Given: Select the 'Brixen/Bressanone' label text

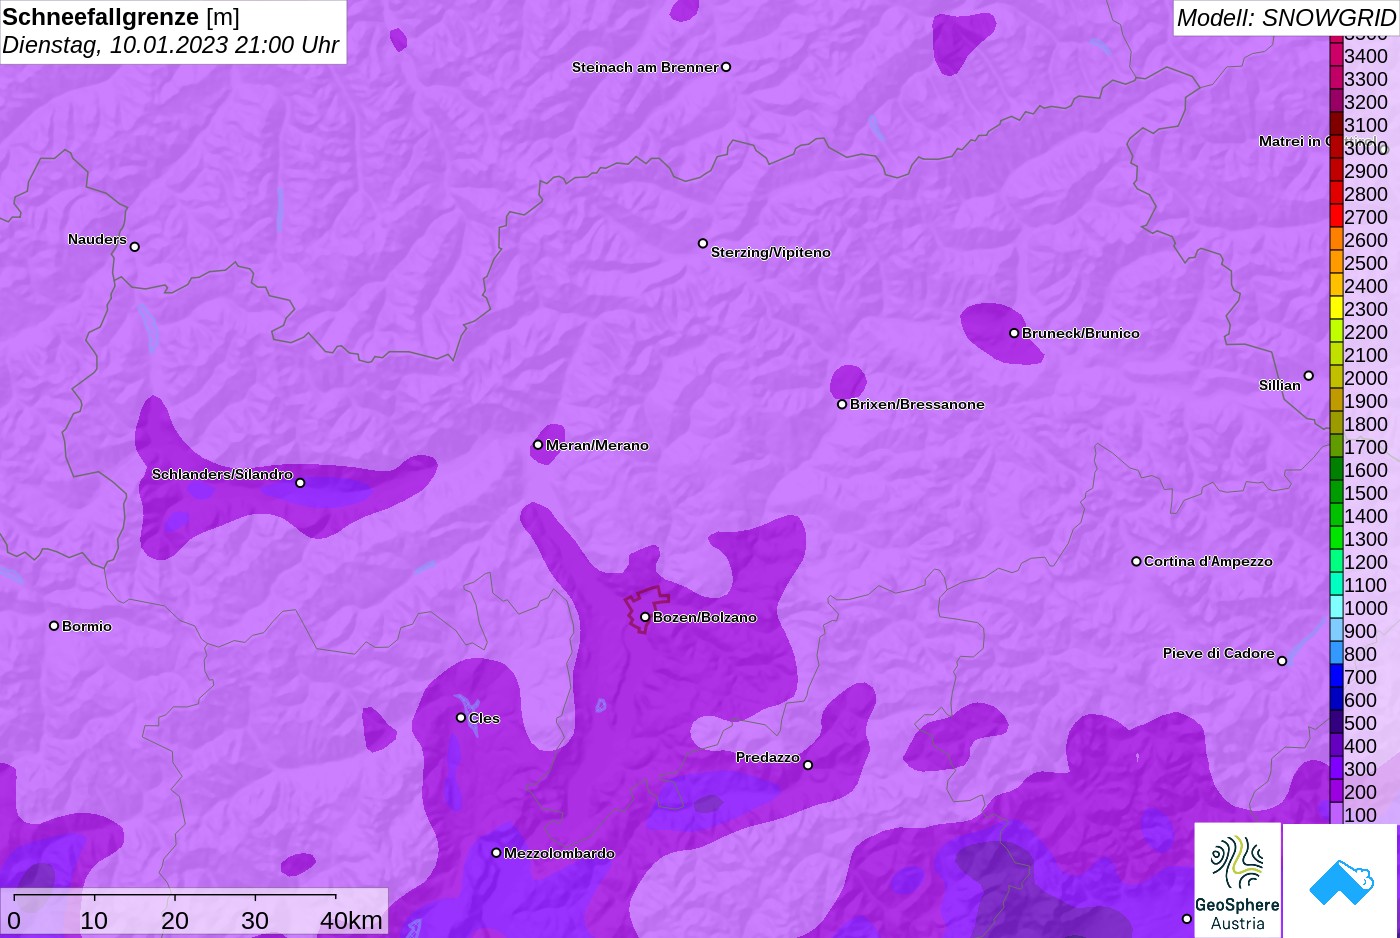Looking at the screenshot, I should [x=917, y=404].
